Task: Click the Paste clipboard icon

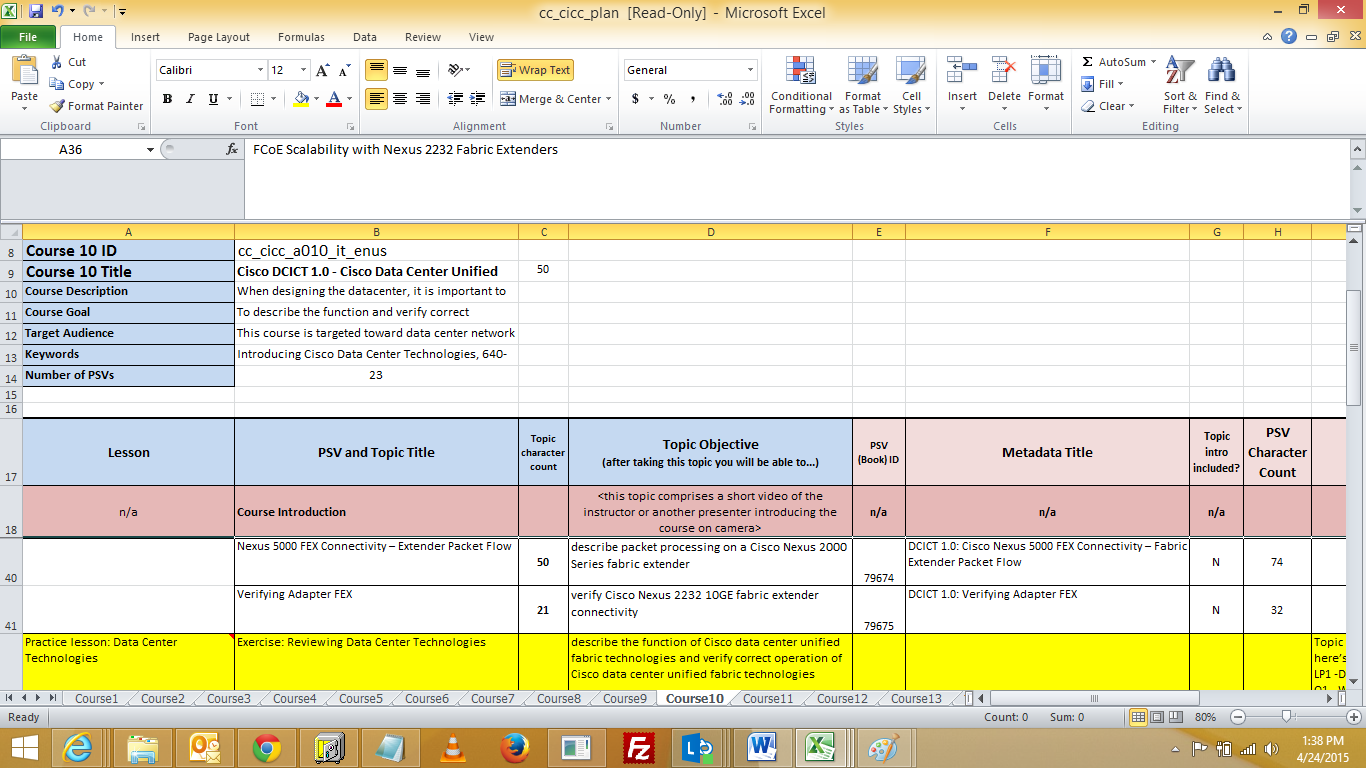Action: (24, 72)
